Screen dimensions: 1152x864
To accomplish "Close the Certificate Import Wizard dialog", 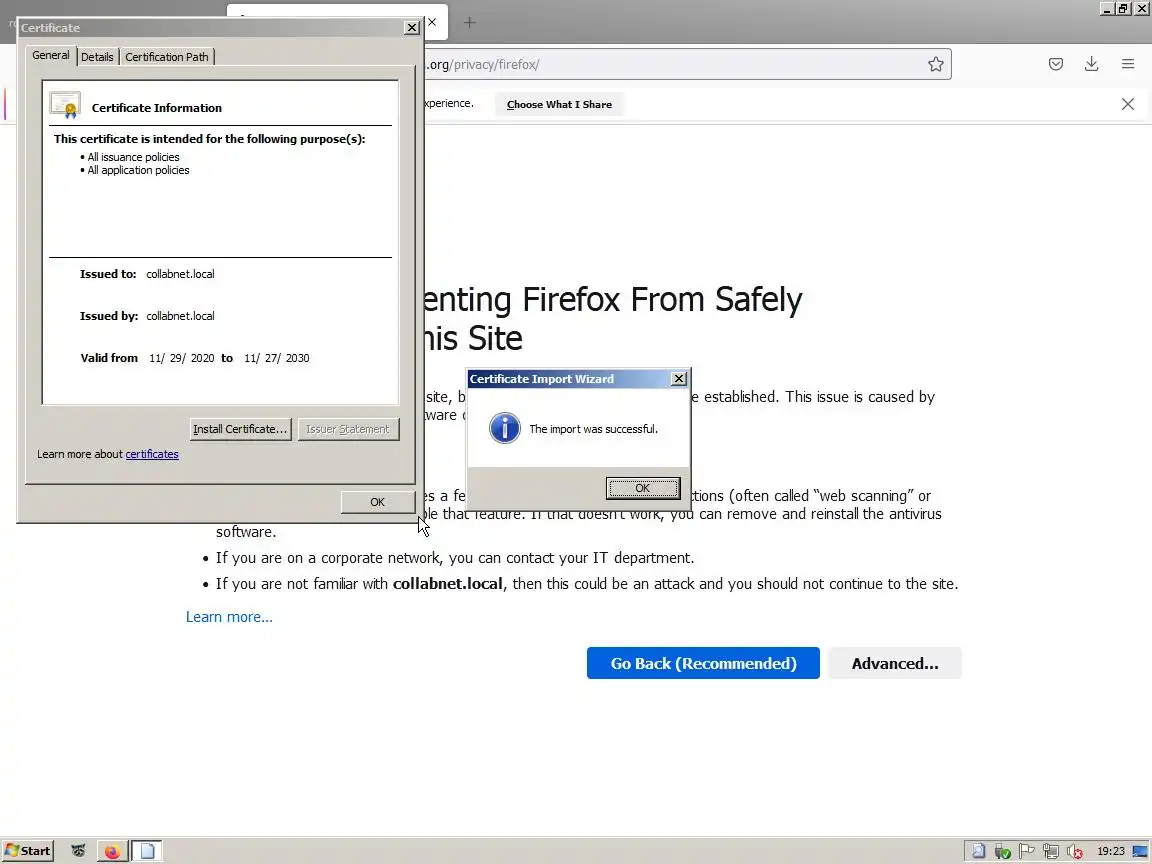I will [x=679, y=378].
